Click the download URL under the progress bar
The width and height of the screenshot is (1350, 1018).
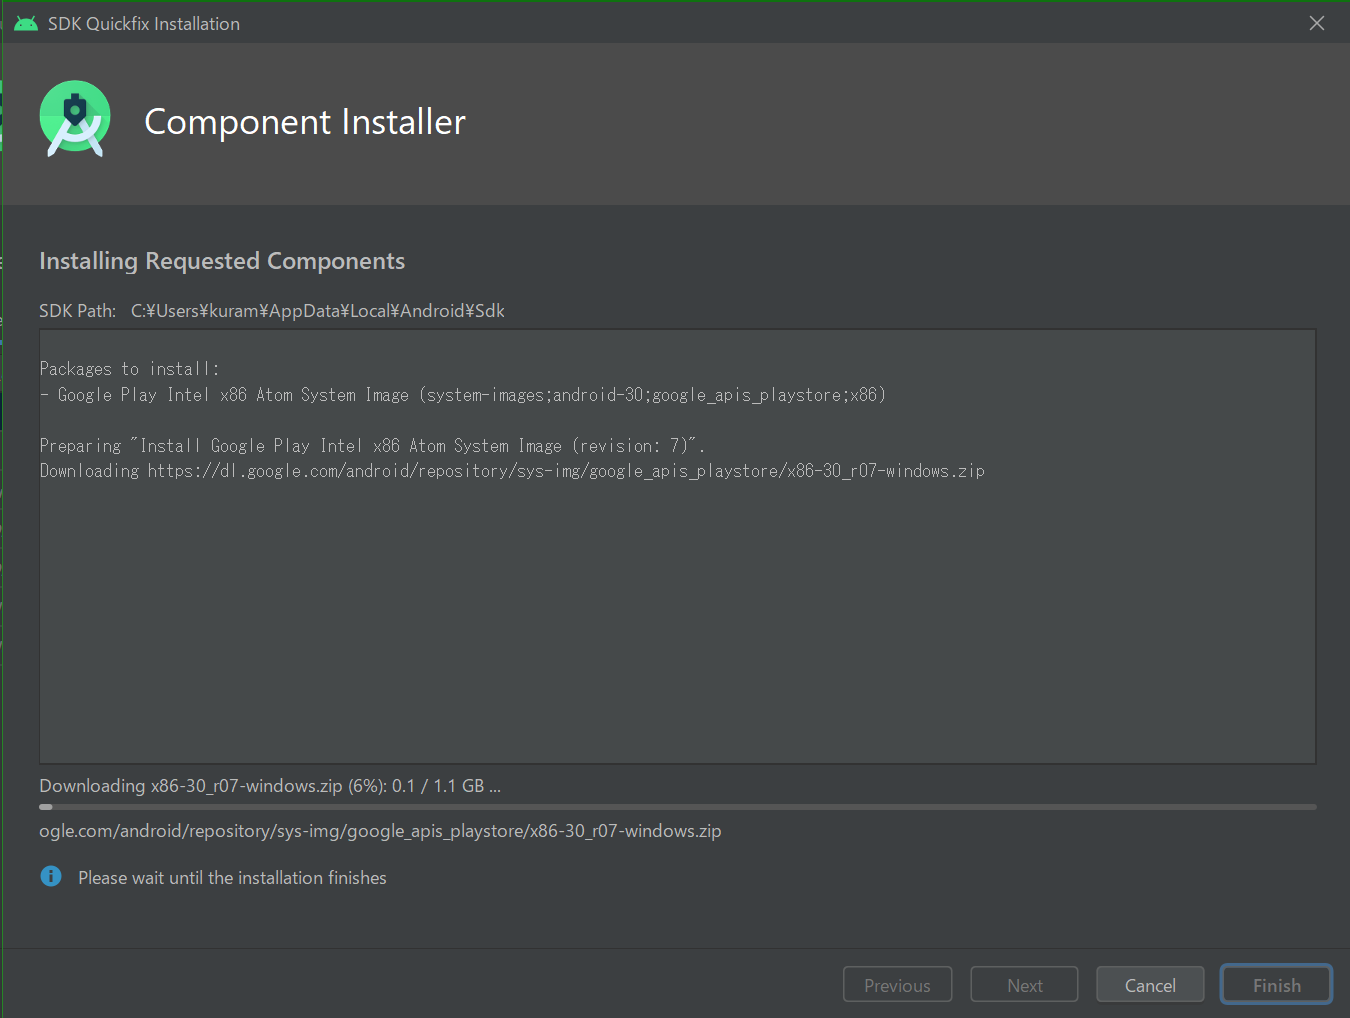pos(380,830)
